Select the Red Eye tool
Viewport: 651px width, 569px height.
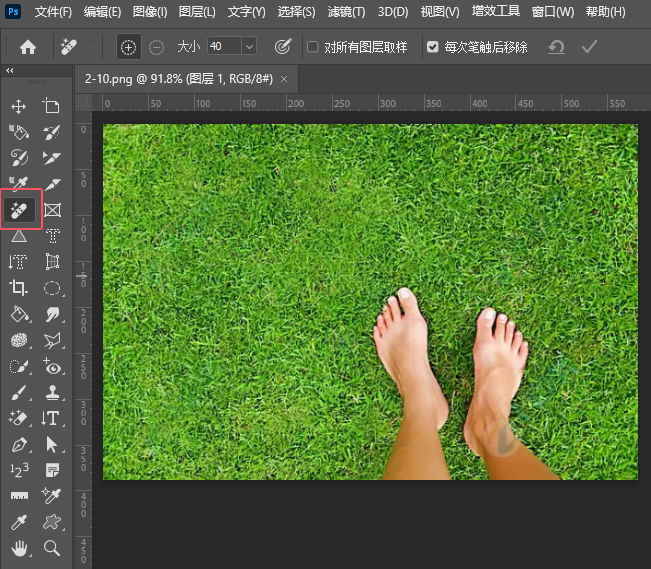(52, 366)
